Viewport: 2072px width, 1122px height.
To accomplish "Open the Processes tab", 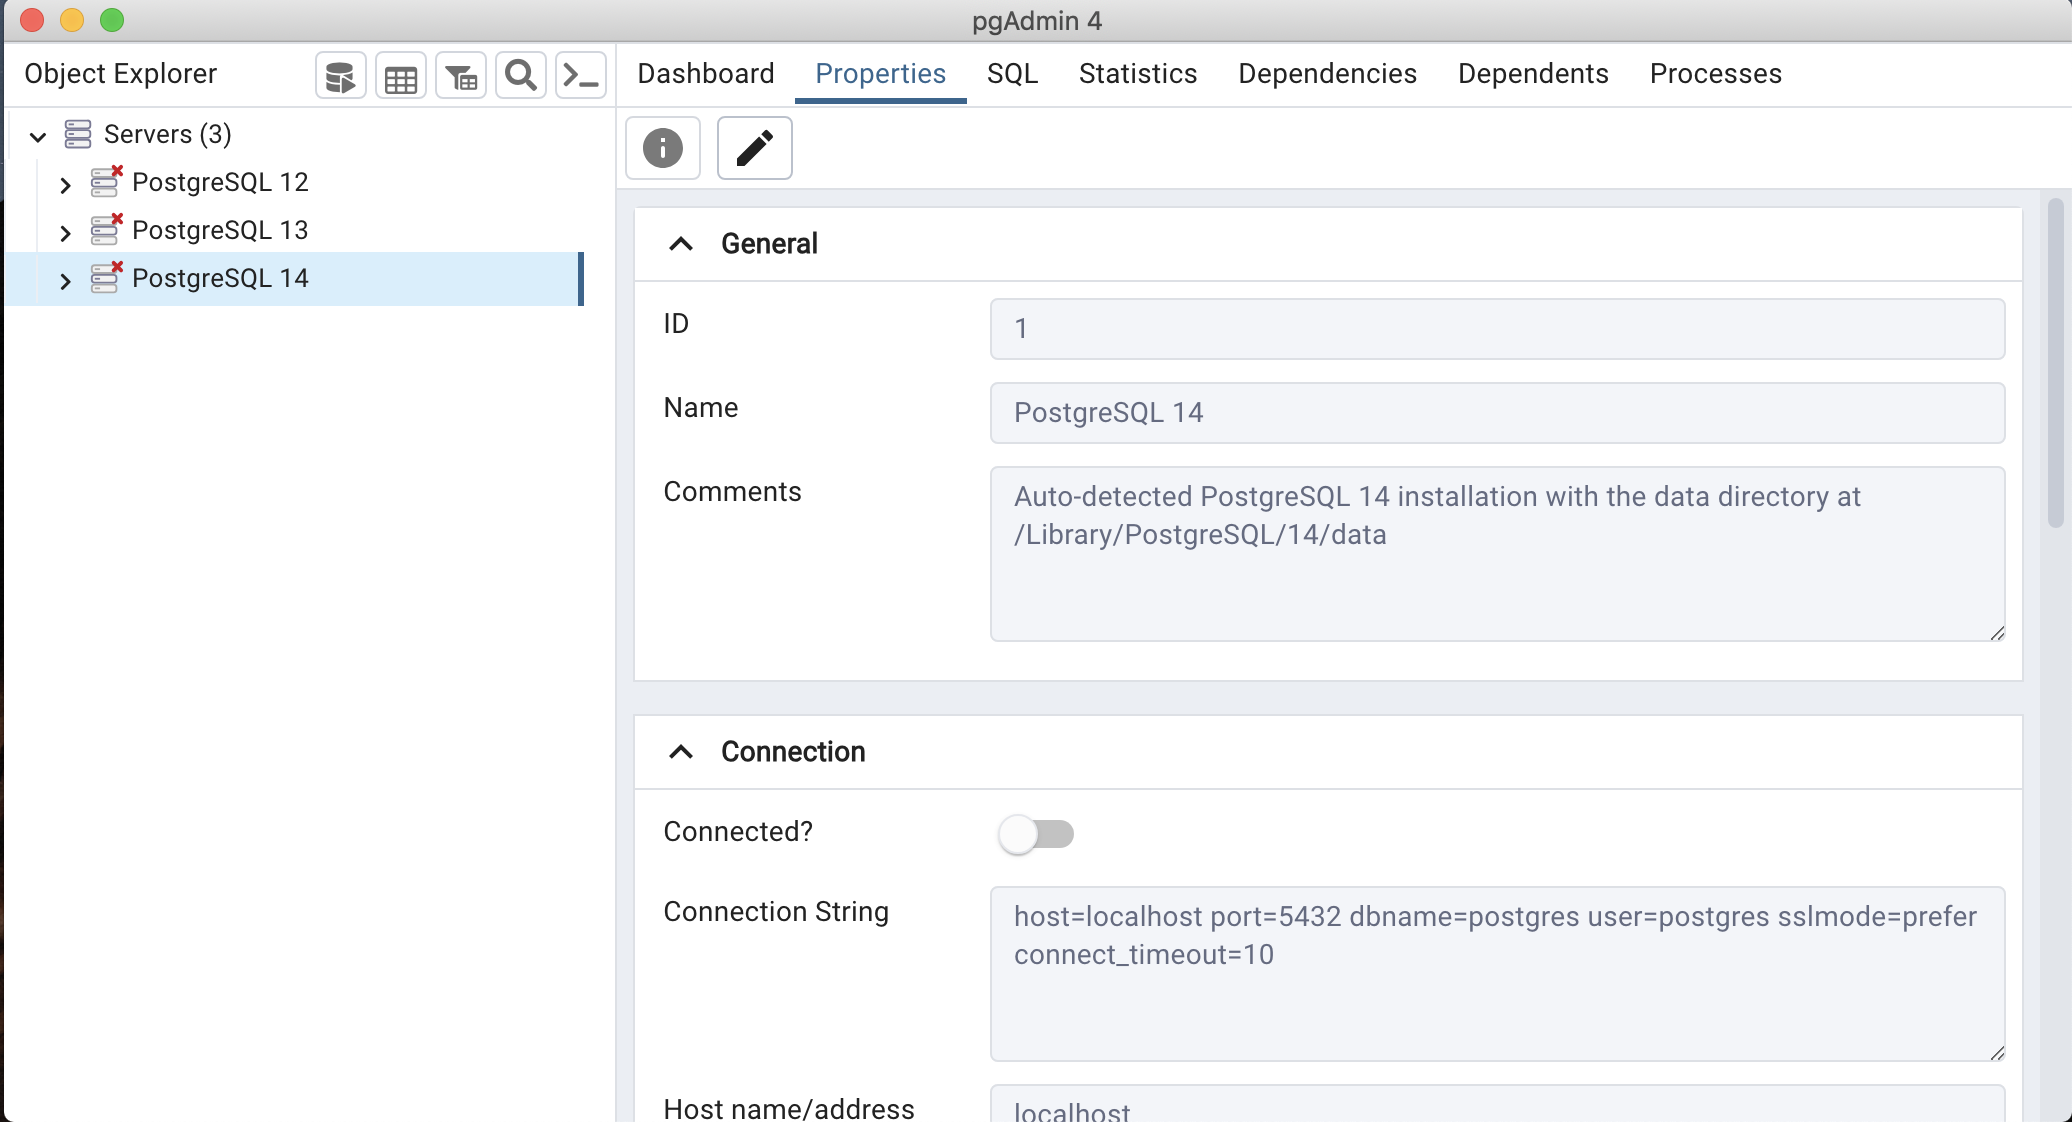I will 1716,74.
